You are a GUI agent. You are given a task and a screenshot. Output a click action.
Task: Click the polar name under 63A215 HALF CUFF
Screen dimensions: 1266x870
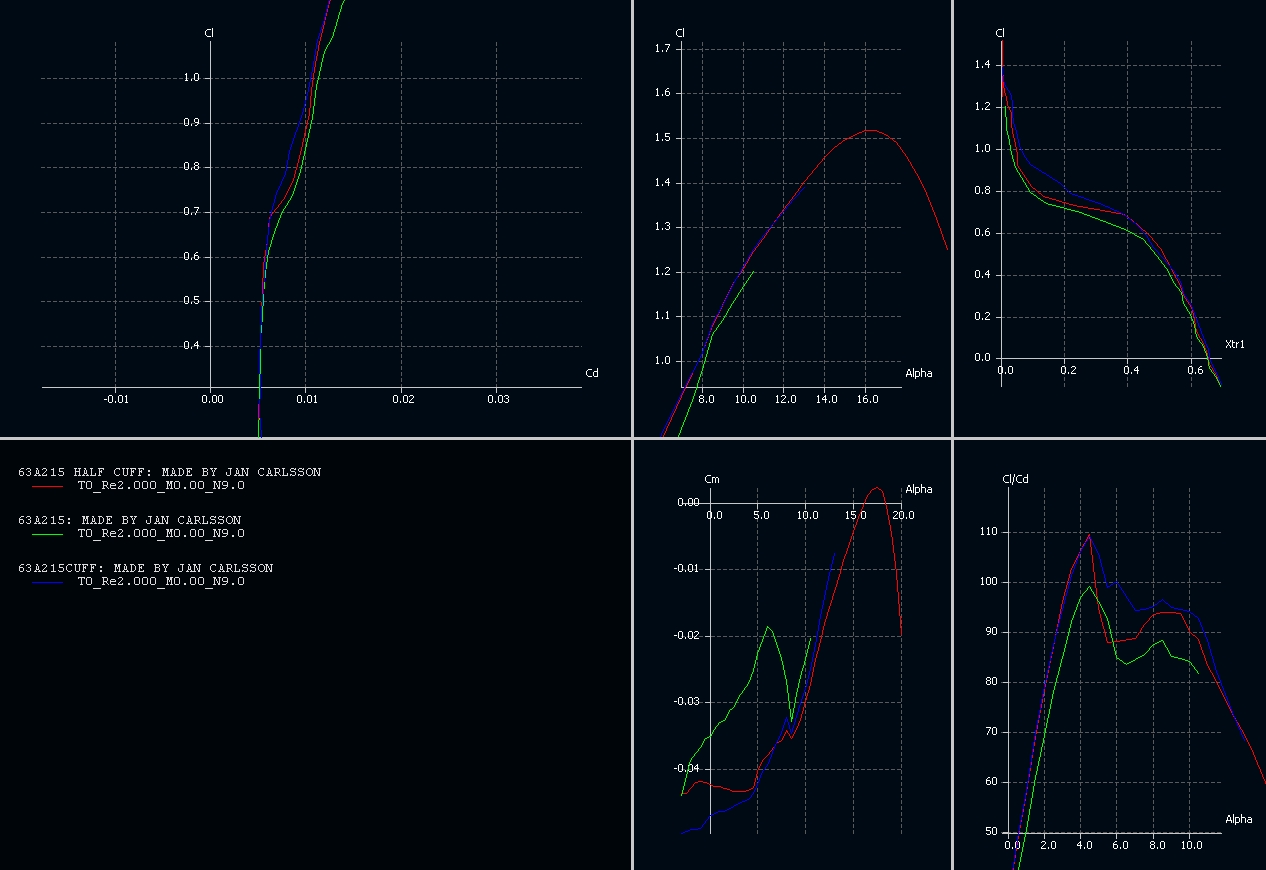coord(160,486)
